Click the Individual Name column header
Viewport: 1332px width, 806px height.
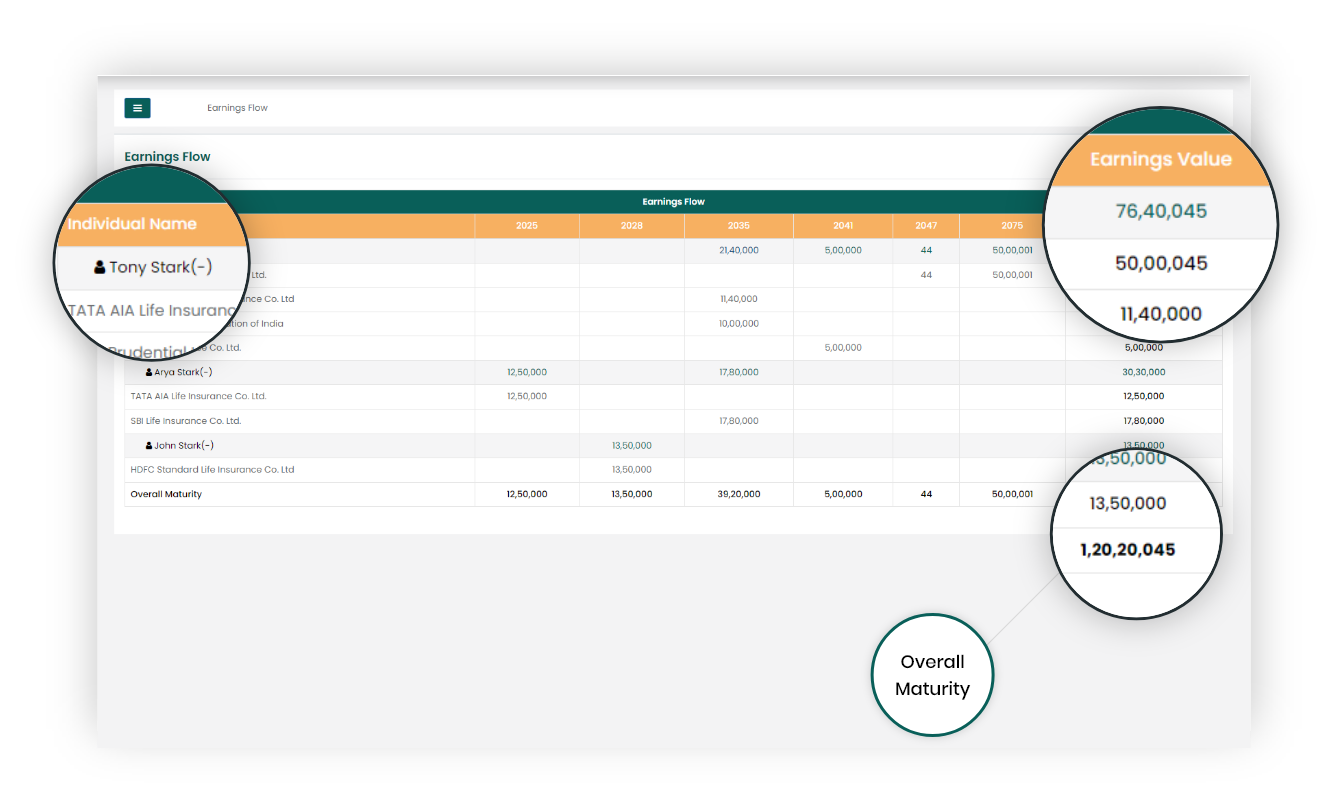pyautogui.click(x=132, y=224)
